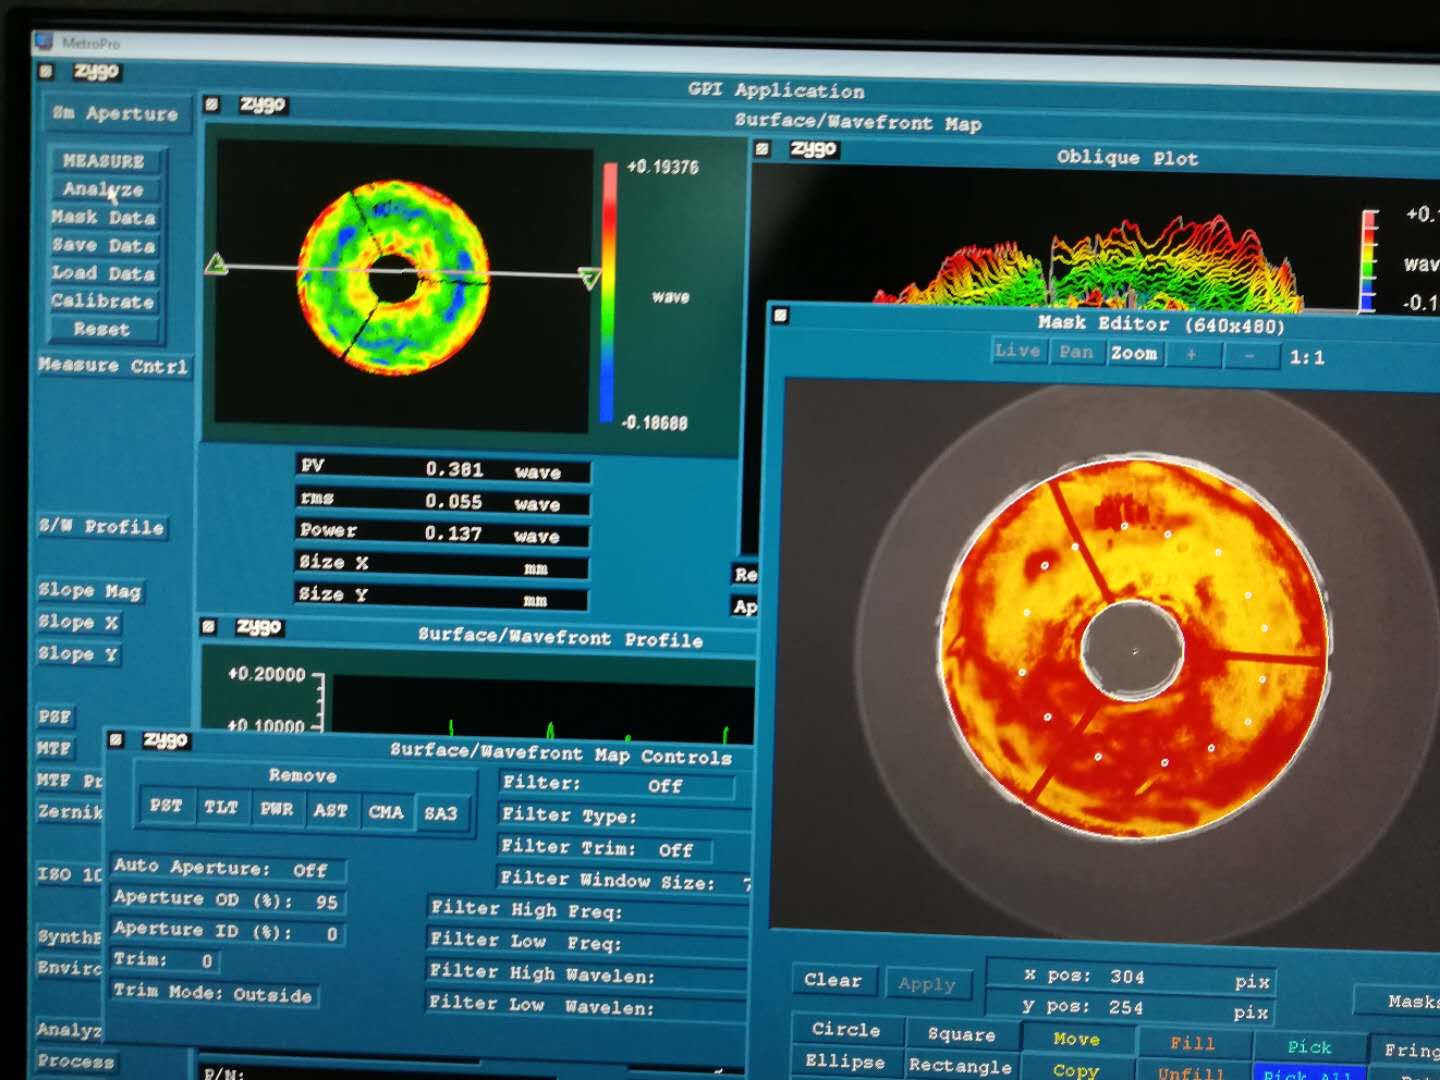
Task: Edit Aperture ID (%) value 0
Action: [x=227, y=932]
